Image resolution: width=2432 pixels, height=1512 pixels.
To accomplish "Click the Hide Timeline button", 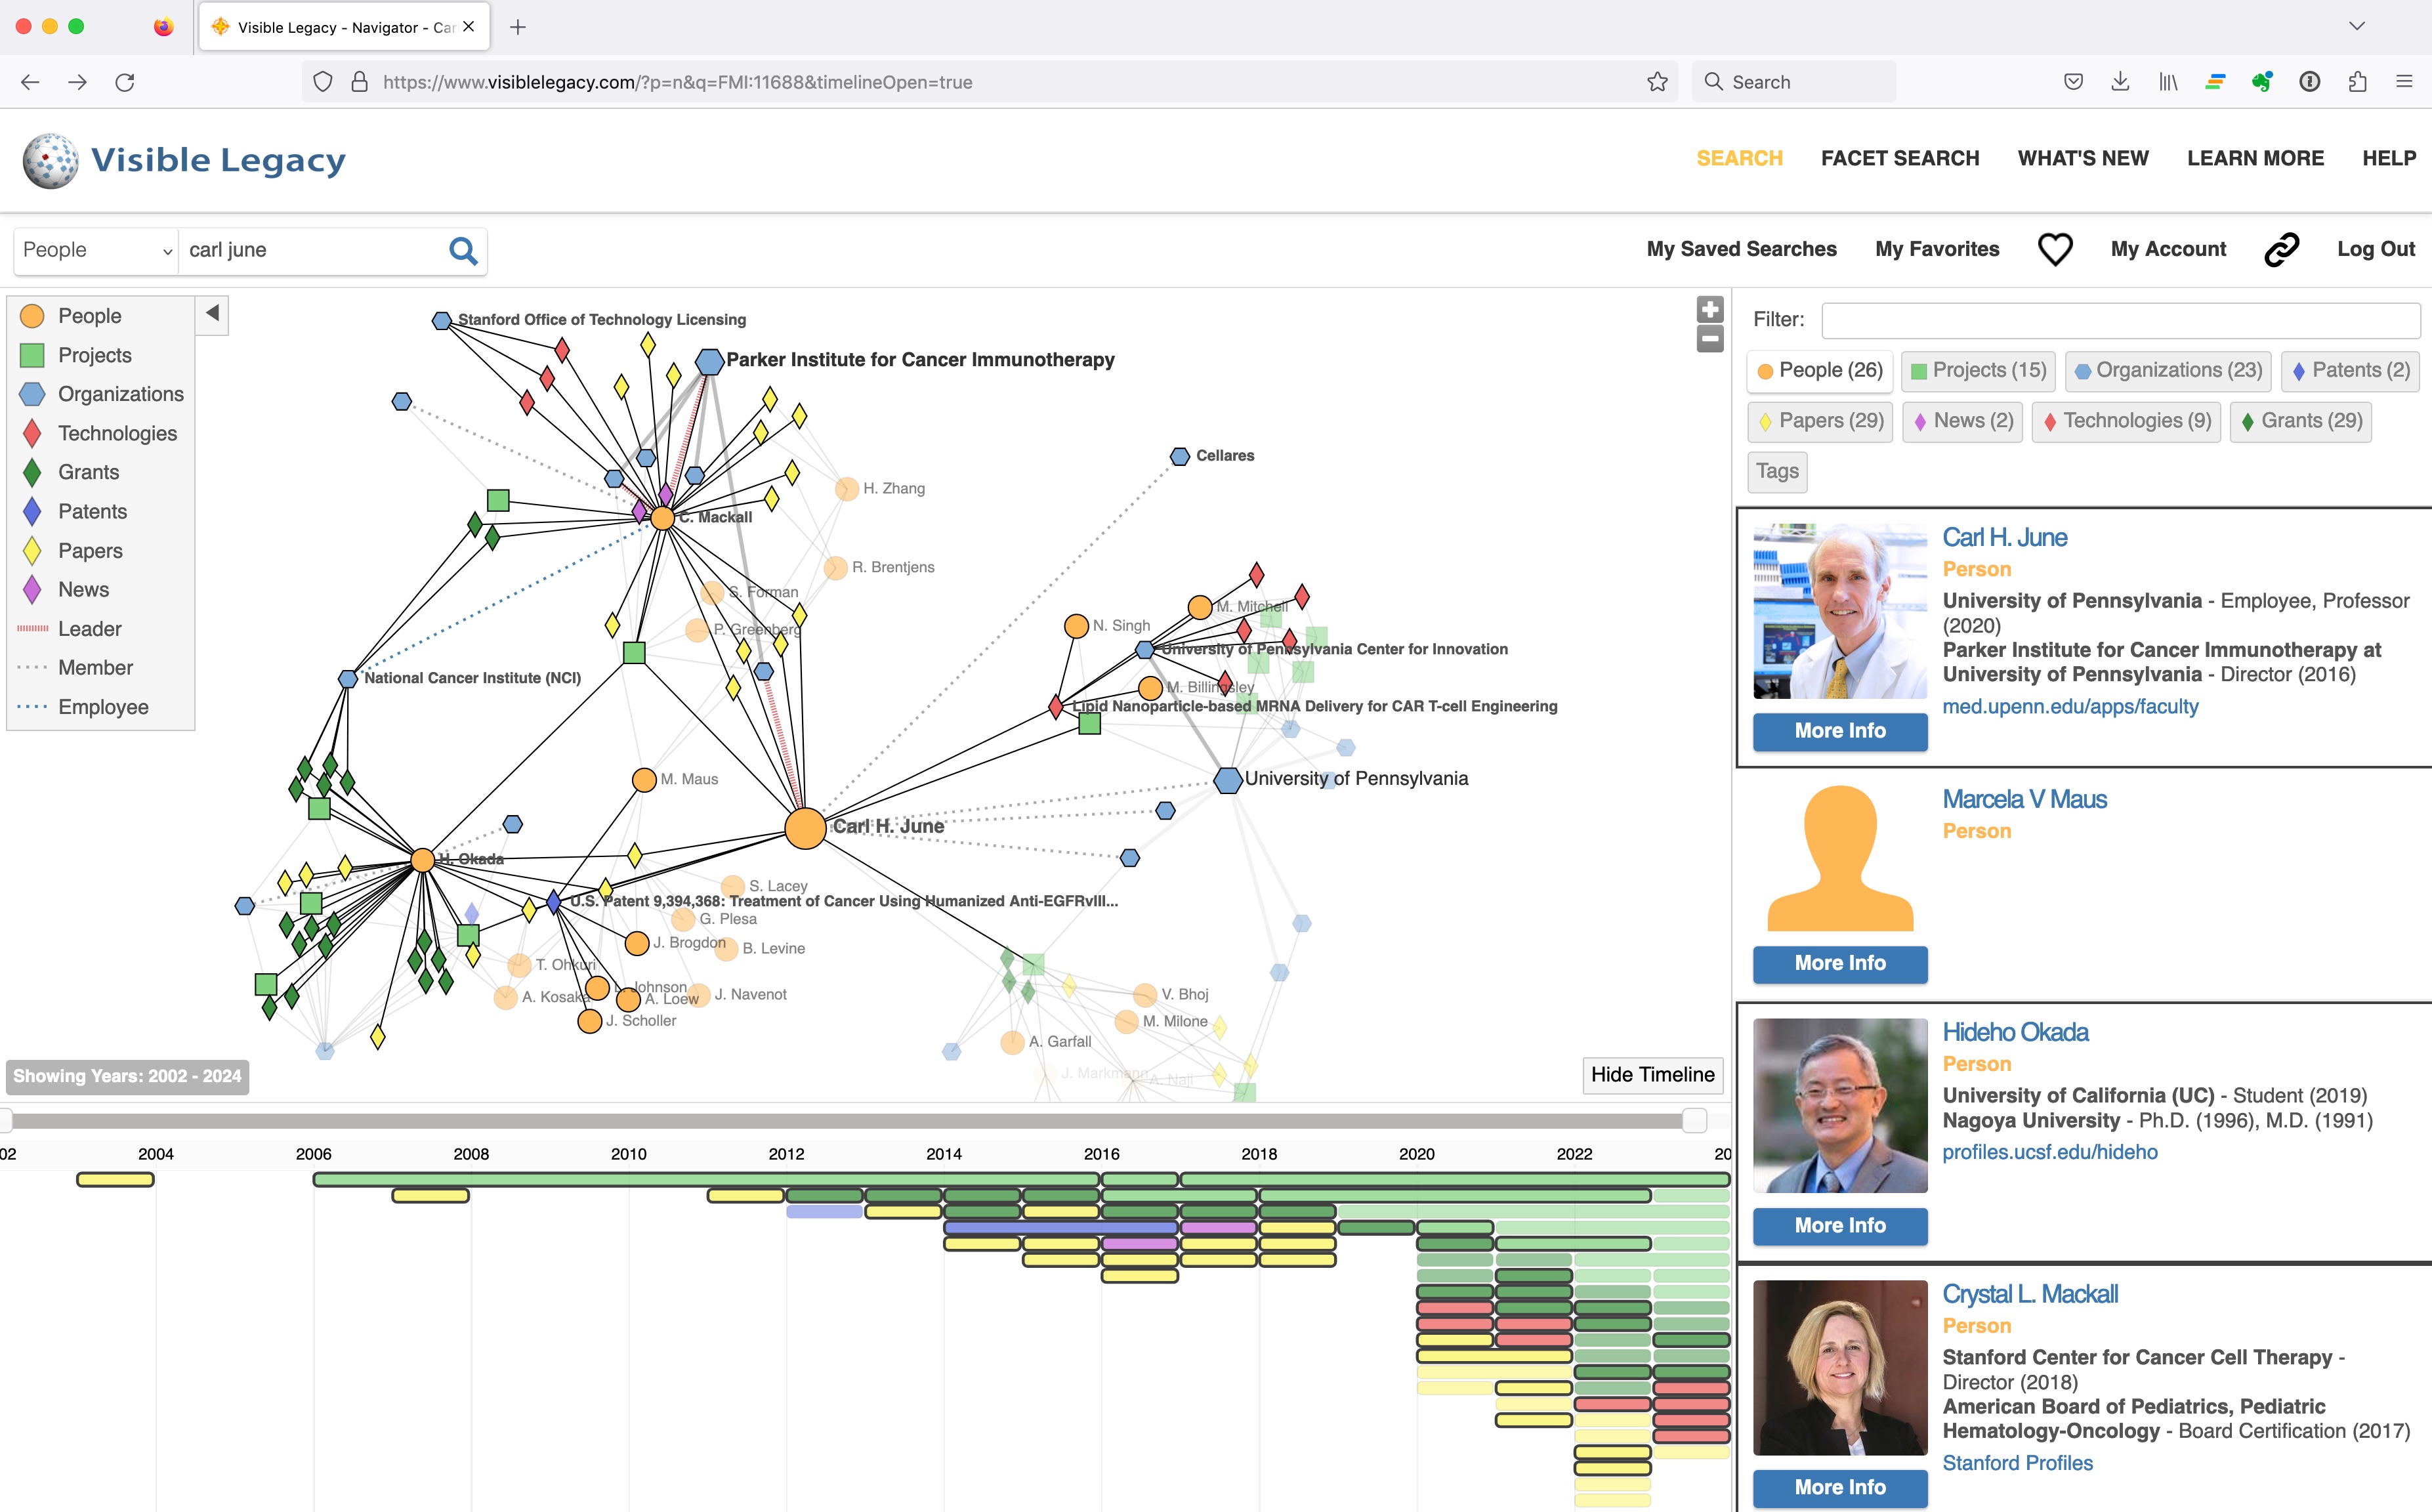I will pos(1652,1075).
